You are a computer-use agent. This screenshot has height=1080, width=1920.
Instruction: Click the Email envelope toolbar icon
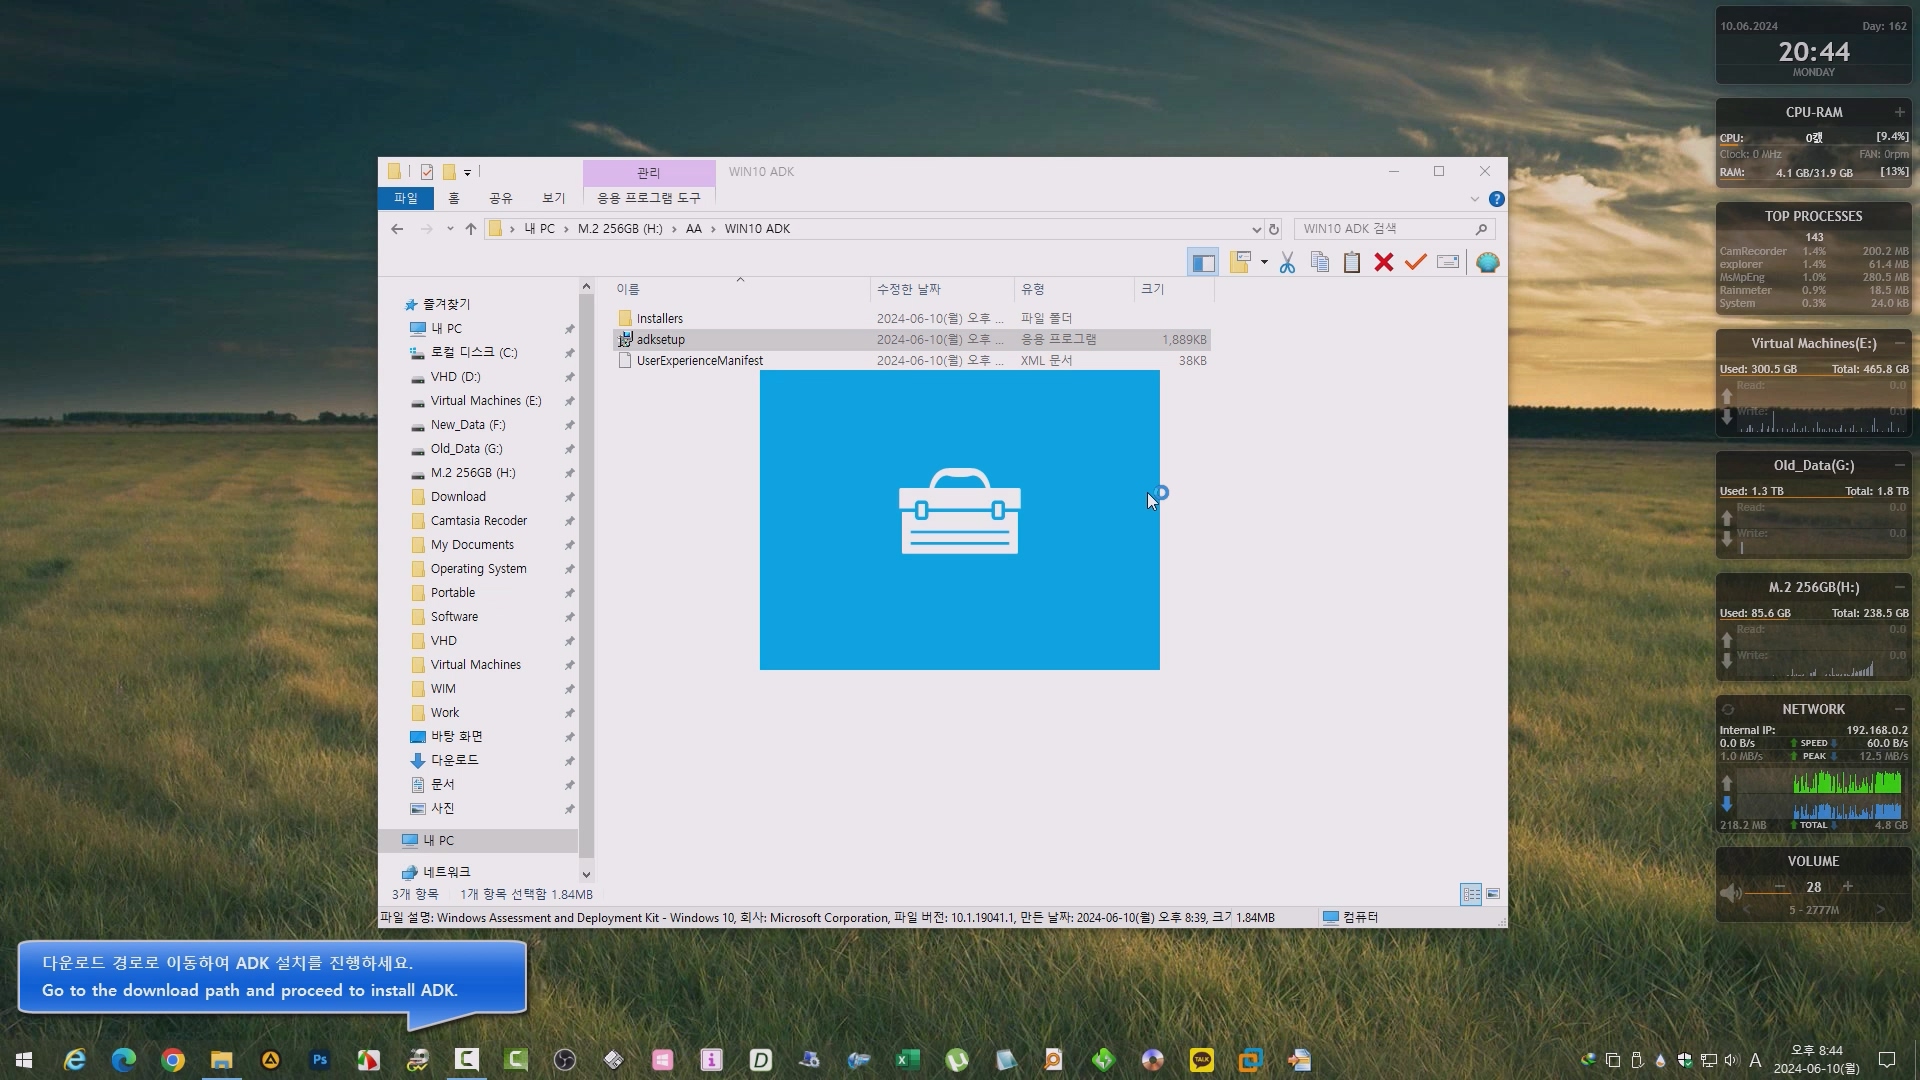(x=1448, y=262)
